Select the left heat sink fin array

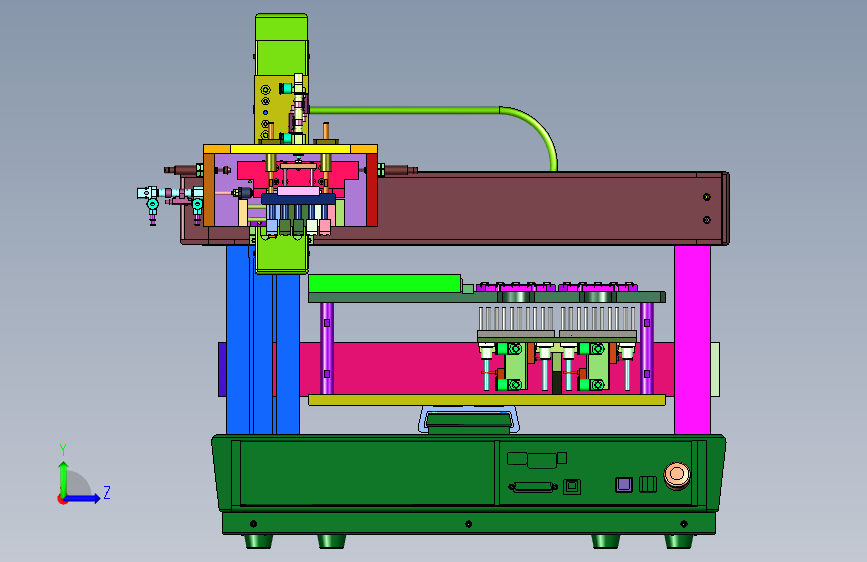point(515,319)
